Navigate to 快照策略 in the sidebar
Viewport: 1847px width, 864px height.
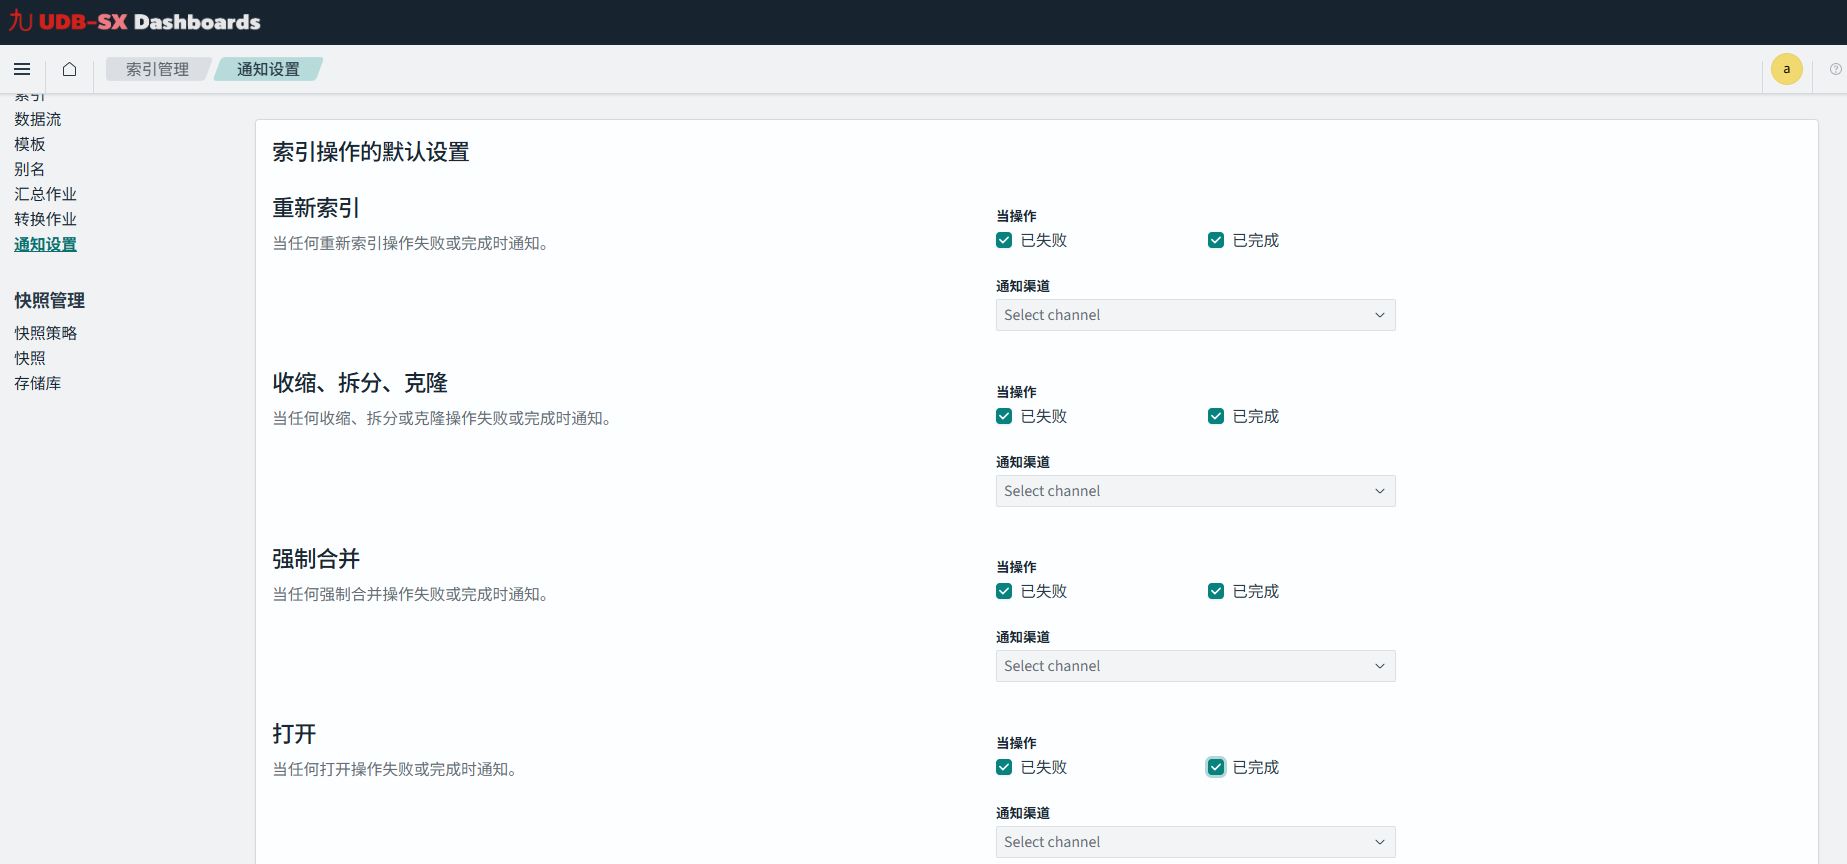coord(46,333)
